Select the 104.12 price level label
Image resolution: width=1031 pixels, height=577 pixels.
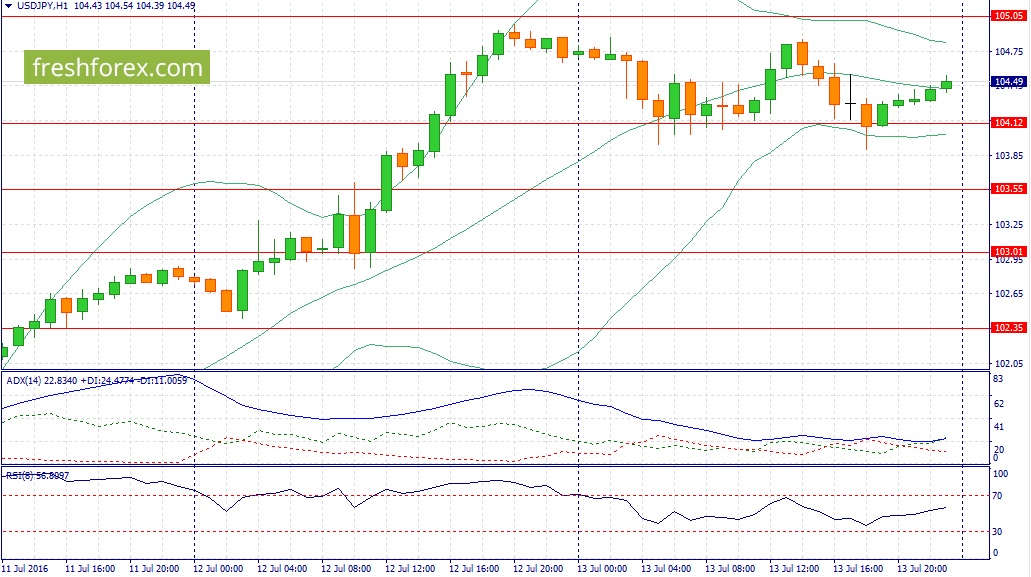[x=1008, y=123]
